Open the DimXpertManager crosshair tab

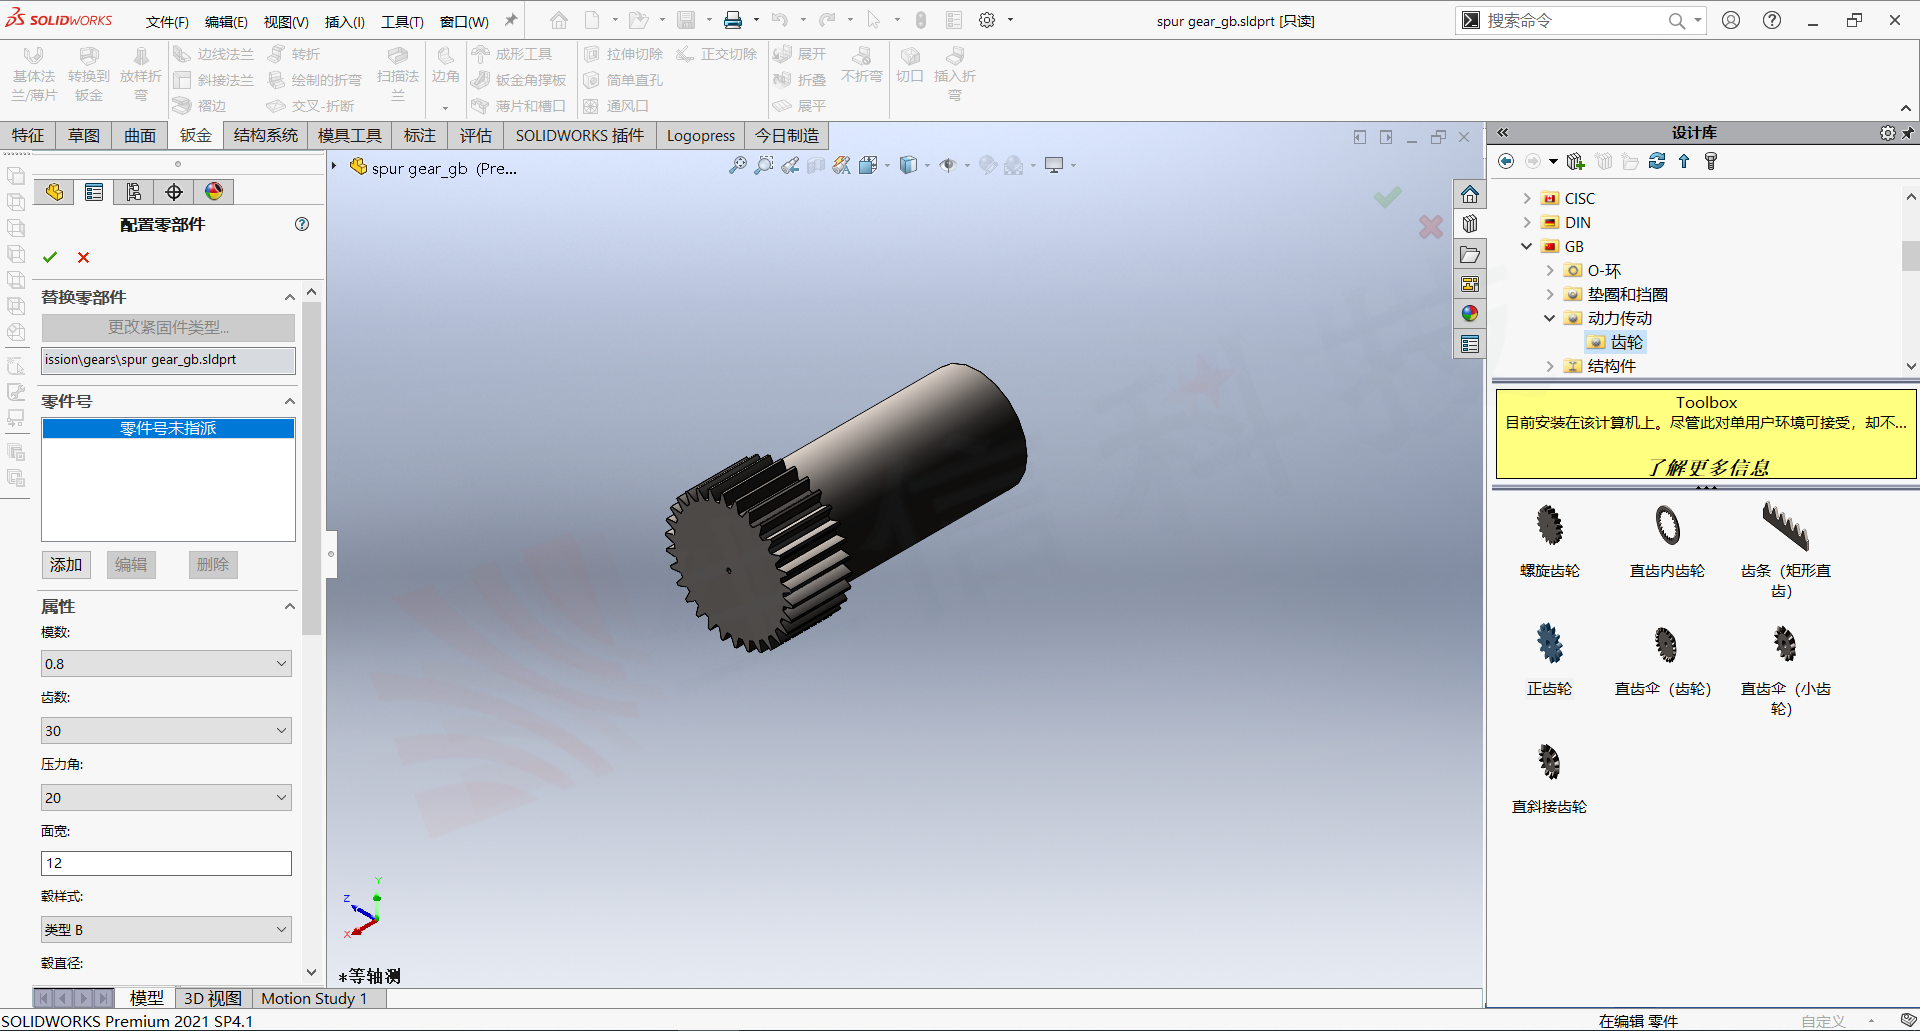click(x=174, y=192)
